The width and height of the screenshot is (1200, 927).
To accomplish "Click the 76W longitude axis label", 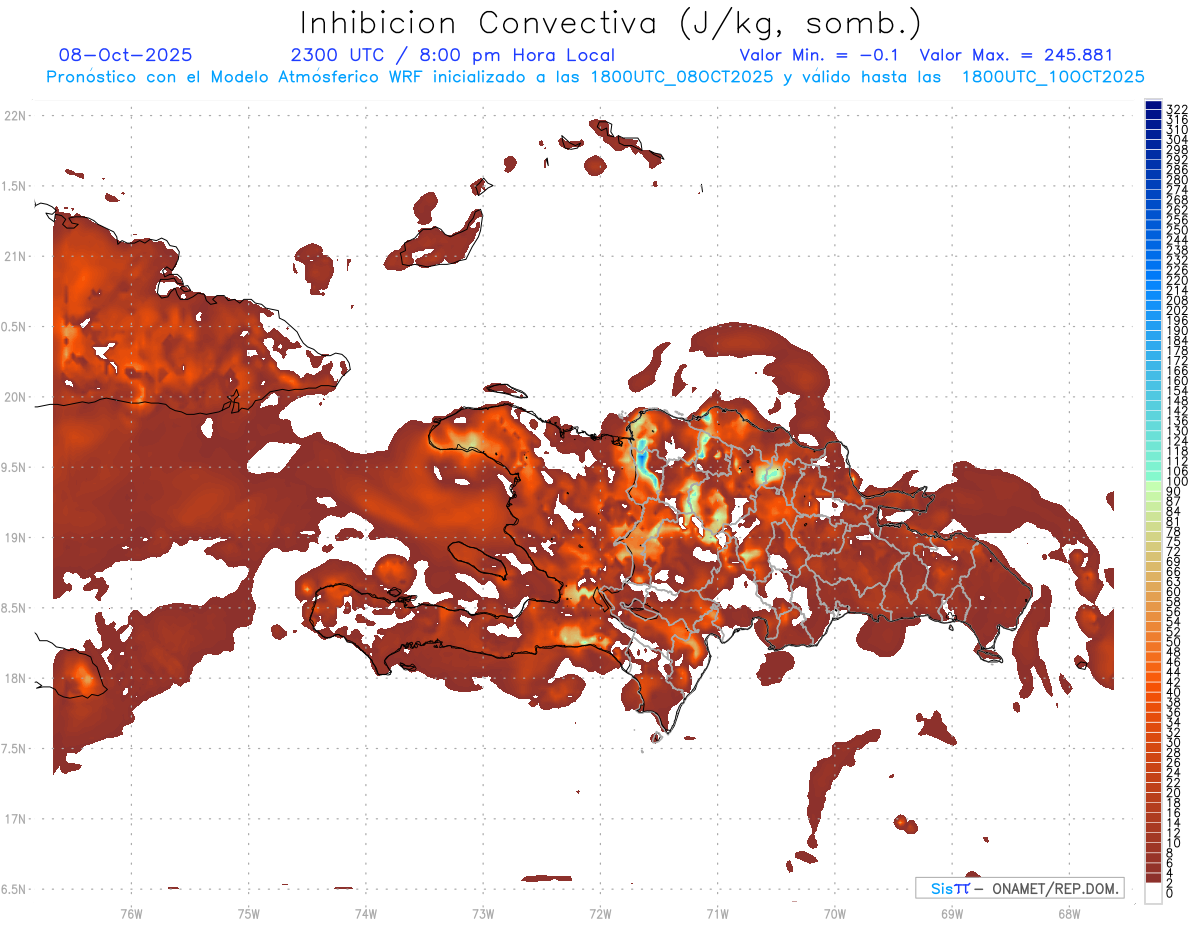I will [x=131, y=913].
